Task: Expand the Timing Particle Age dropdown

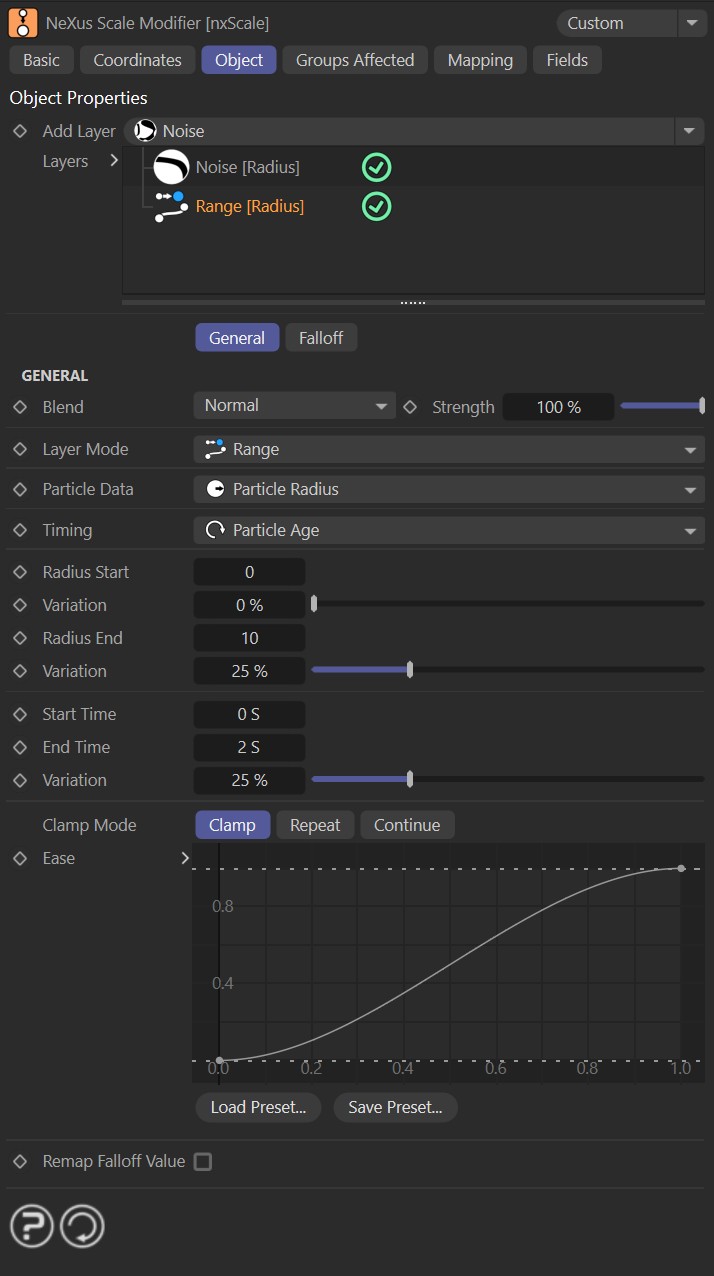Action: tap(449, 531)
